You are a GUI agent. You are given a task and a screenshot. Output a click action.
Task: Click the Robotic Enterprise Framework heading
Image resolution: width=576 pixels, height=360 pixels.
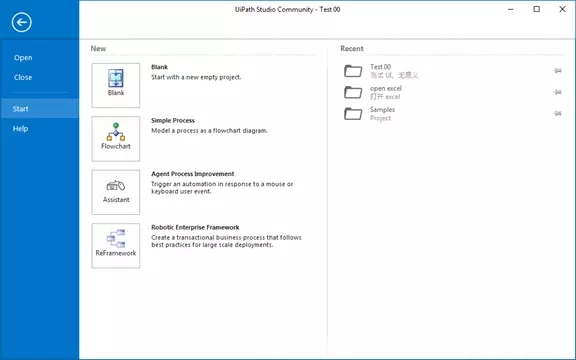click(195, 227)
